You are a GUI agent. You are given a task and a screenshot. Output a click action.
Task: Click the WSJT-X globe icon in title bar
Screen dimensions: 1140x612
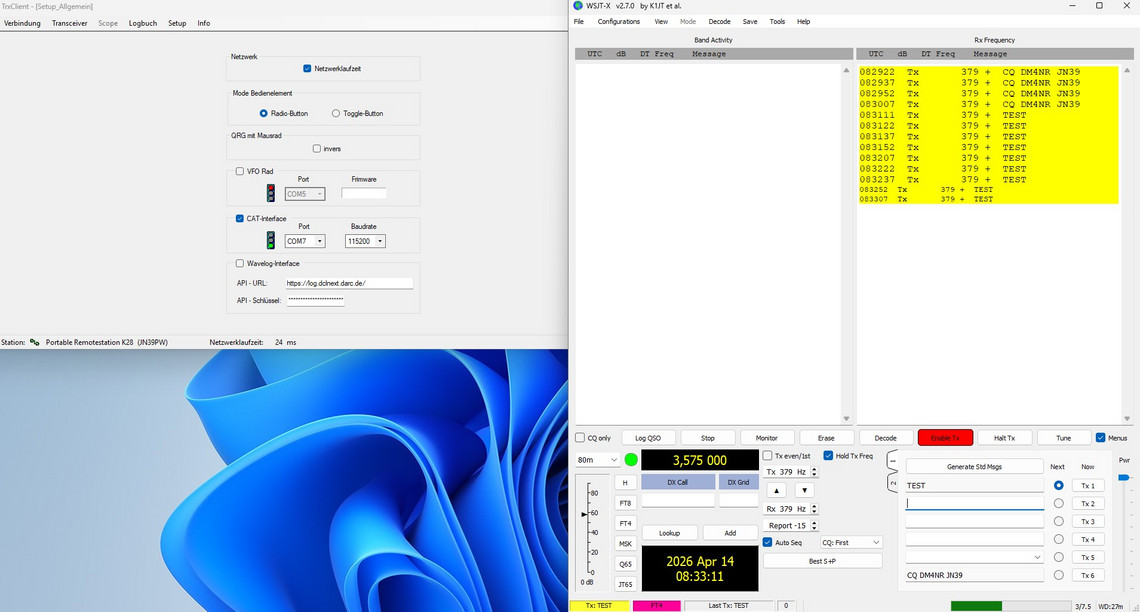[578, 6]
